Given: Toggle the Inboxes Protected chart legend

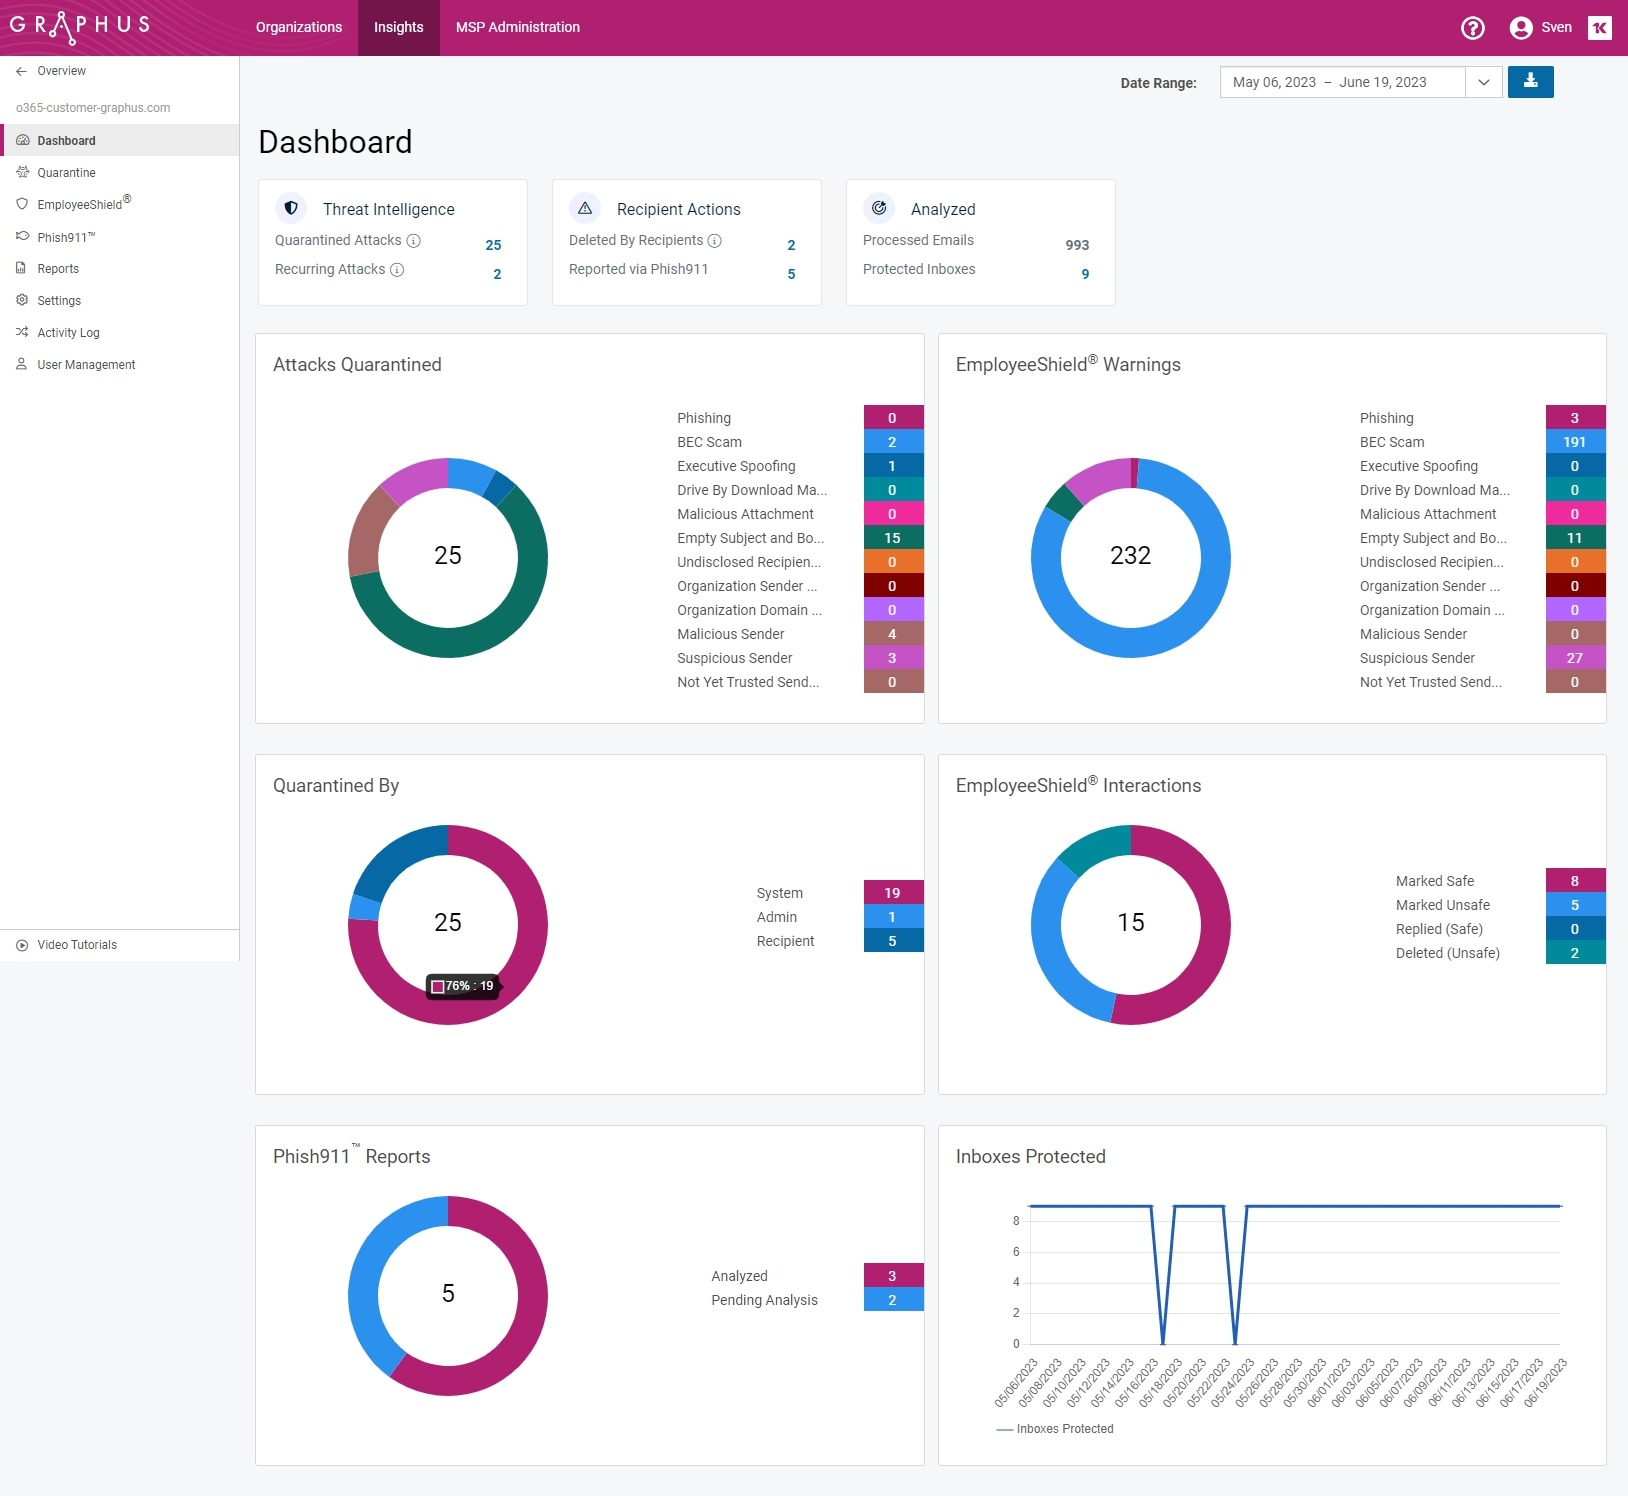Looking at the screenshot, I should coord(1055,1429).
